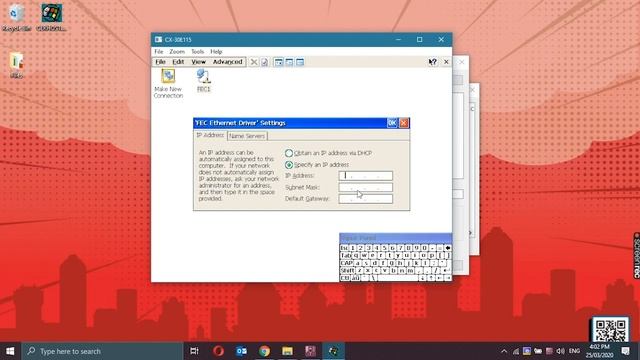Open the CX-30E115 window title icon menu
This screenshot has height=360, width=640.
158,40
